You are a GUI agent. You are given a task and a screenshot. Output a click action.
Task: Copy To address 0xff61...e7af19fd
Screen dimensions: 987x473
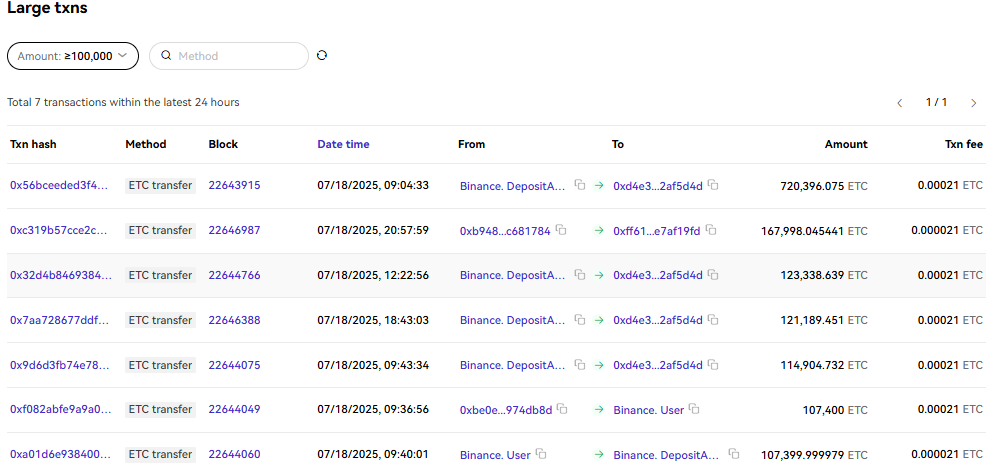coord(711,231)
